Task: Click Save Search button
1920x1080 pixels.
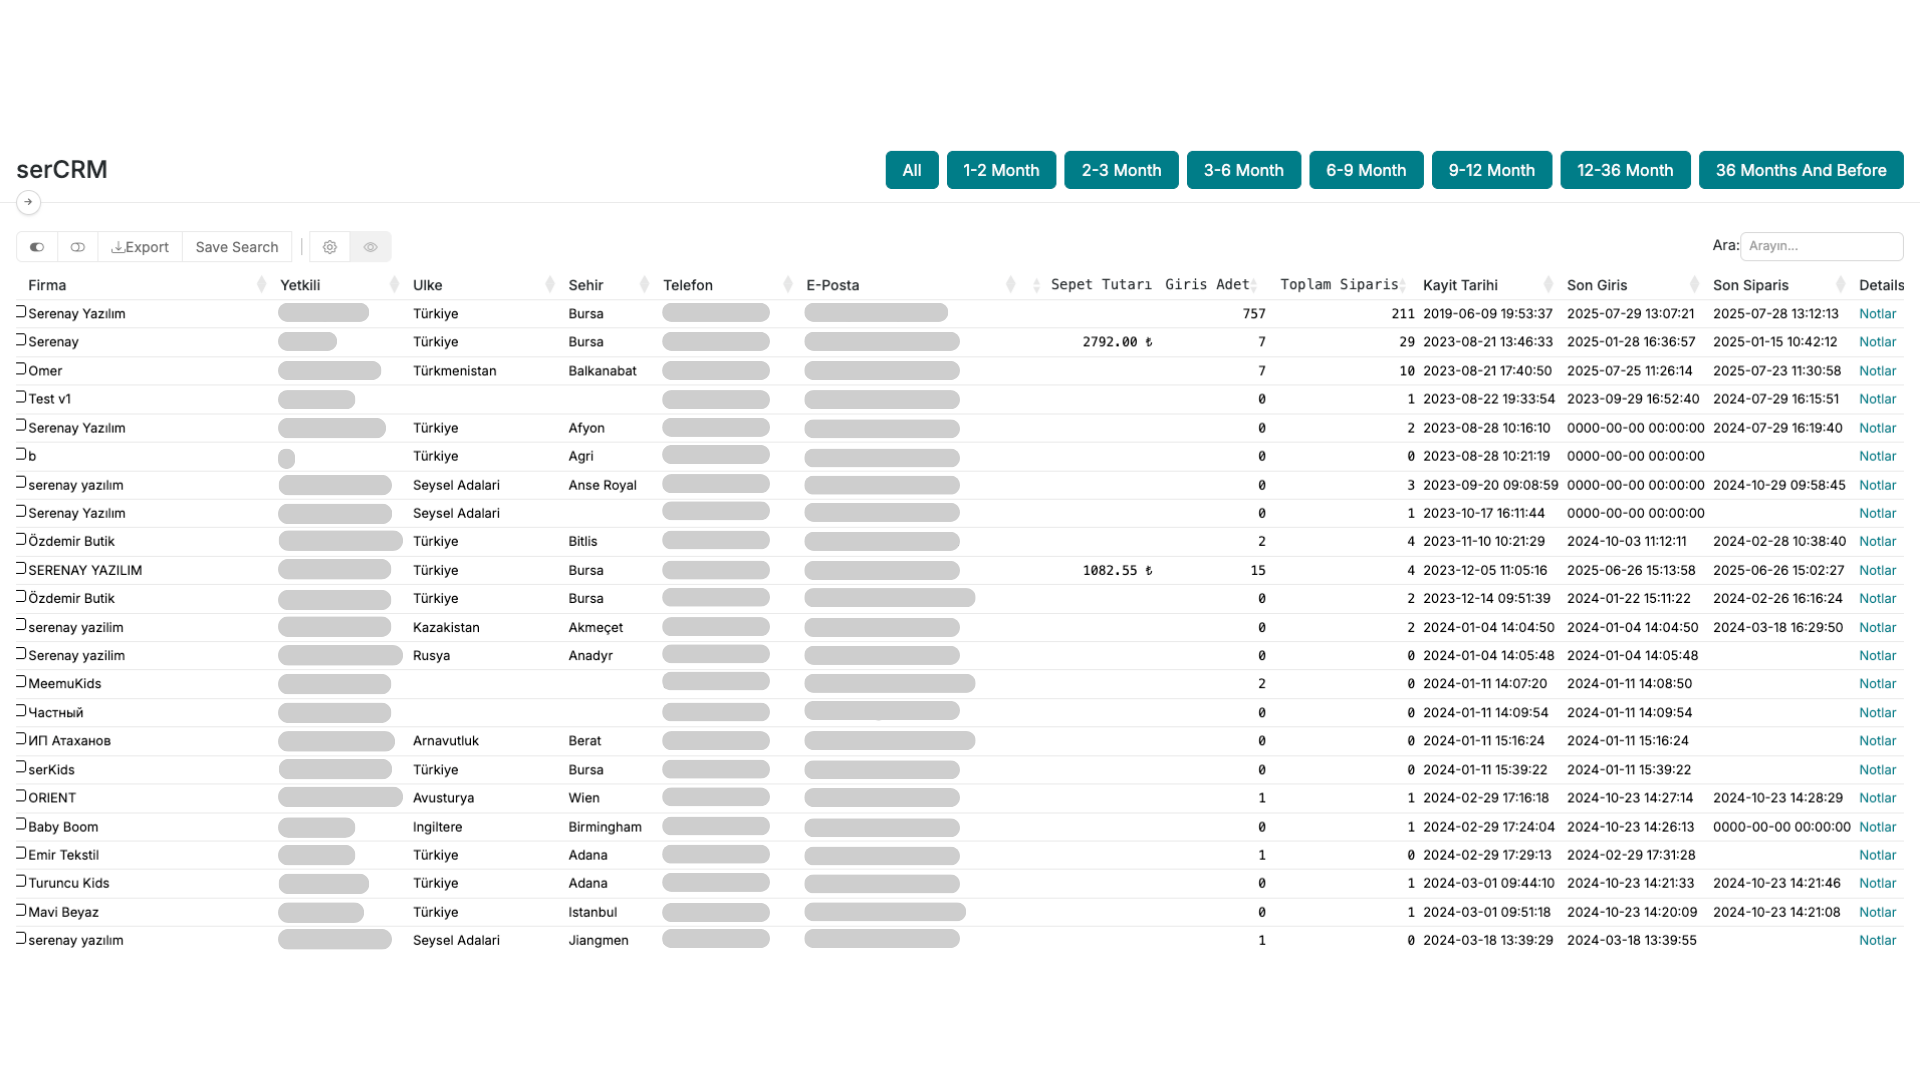Action: 237,247
